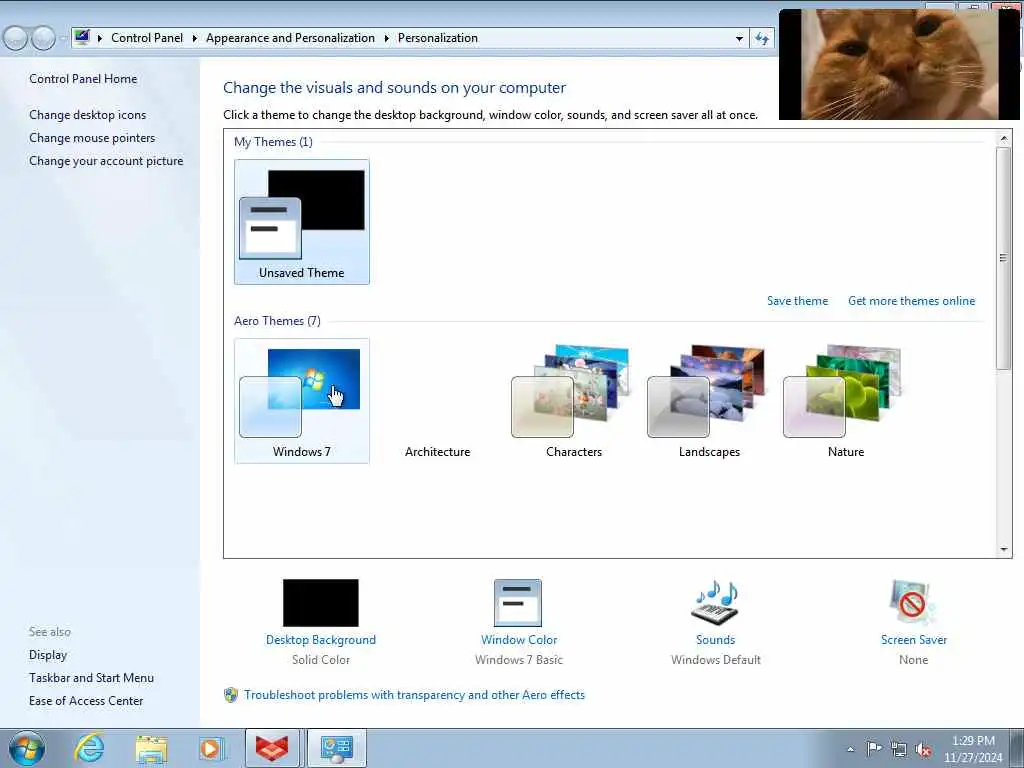Viewport: 1024px width, 768px height.
Task: Launch Internet Explorer from taskbar
Action: (x=89, y=748)
